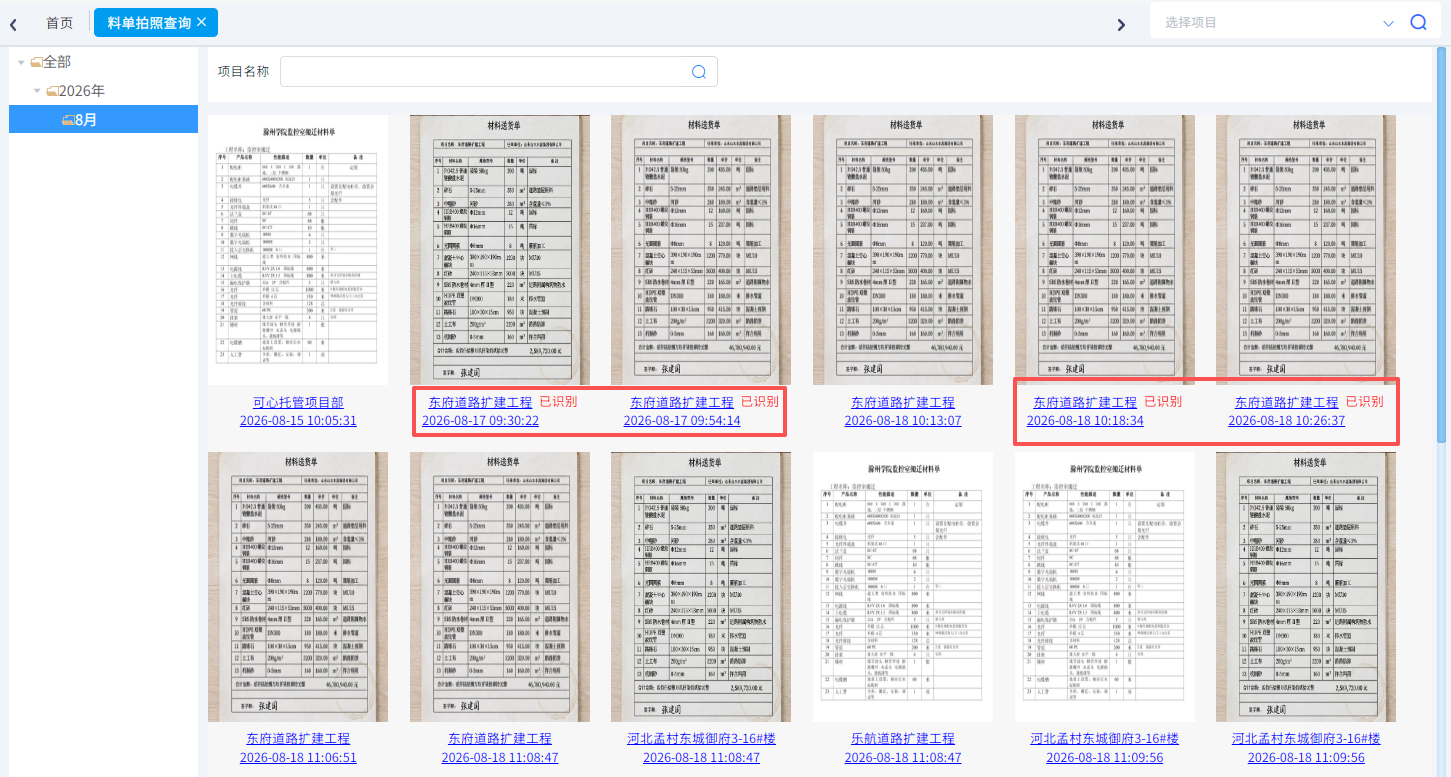
Task: Click the folder icon beside 8月
Action: pos(67,119)
